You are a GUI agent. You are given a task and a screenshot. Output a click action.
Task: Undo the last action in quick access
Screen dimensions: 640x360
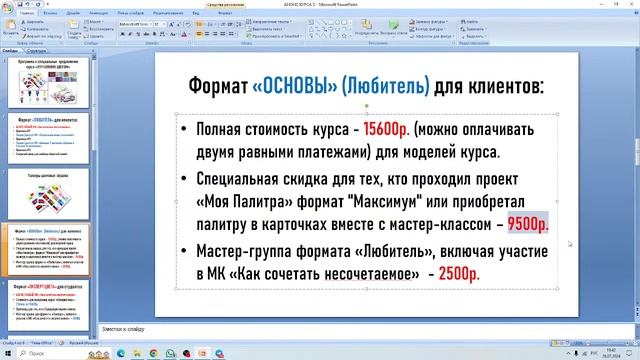[28, 4]
